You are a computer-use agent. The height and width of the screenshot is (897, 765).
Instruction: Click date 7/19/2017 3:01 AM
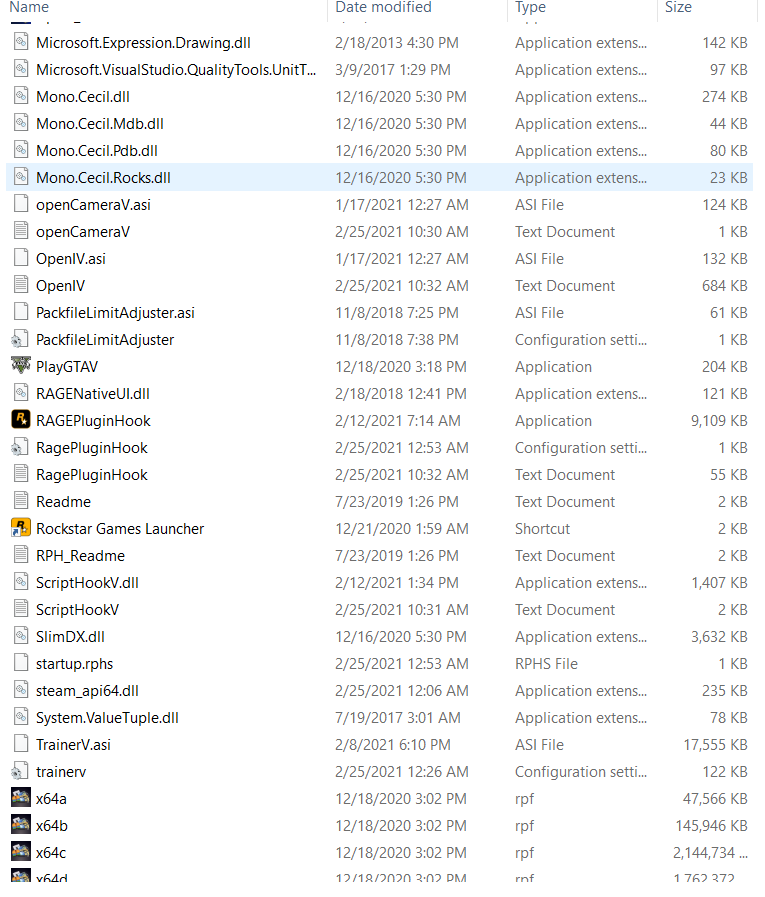point(398,717)
